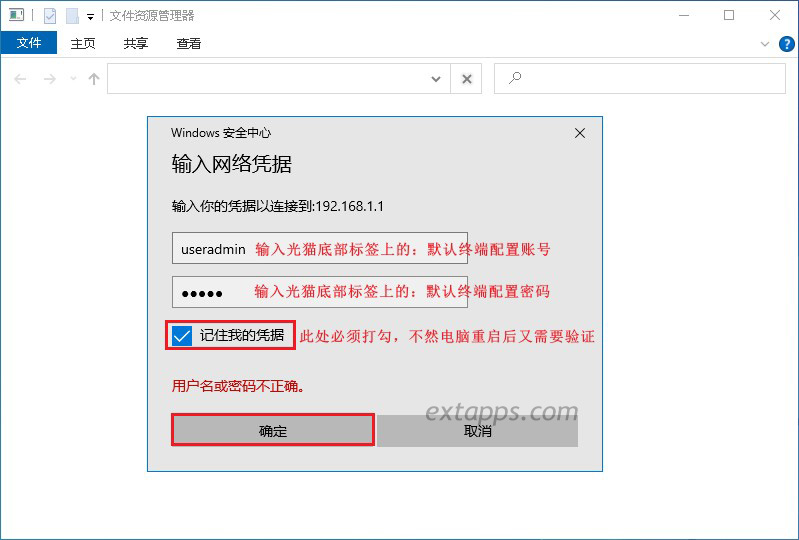
Task: Click the stop loading X button
Action: click(466, 79)
